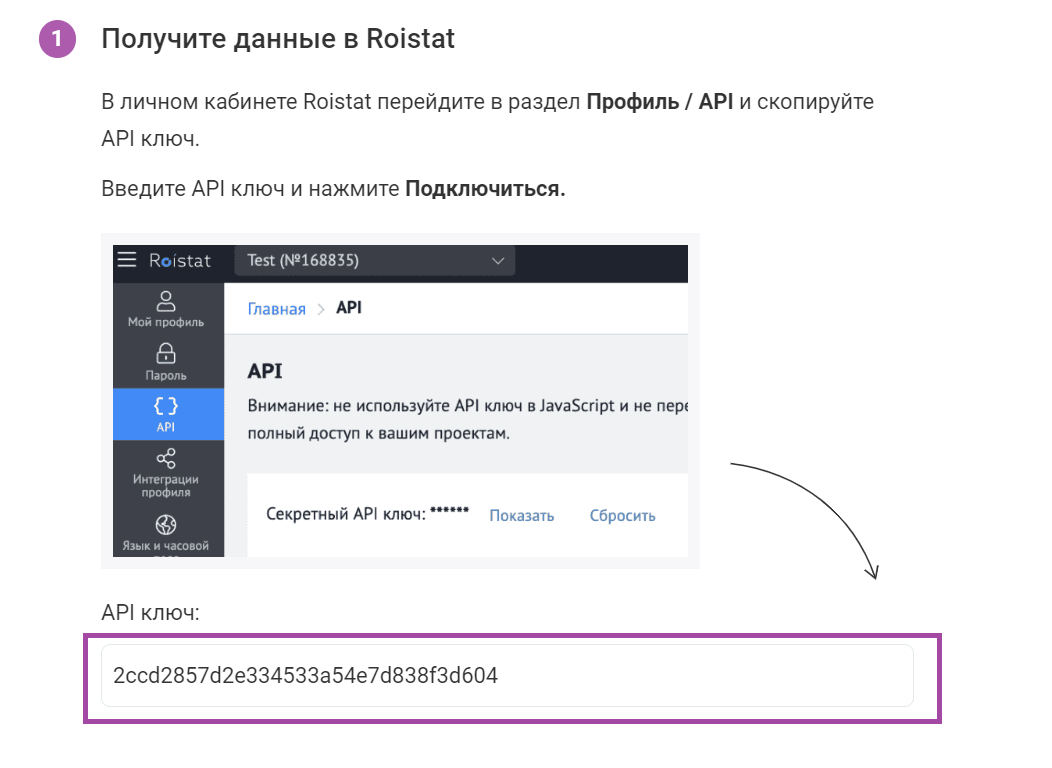Image resolution: width=1052 pixels, height=768 pixels.
Task: Select the API curly braces icon
Action: pyautogui.click(x=166, y=406)
